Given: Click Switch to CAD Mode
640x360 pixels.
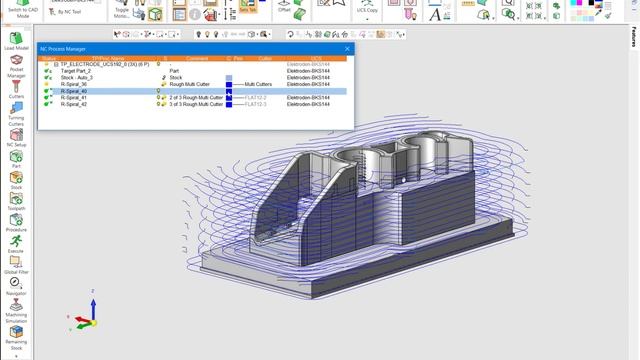Looking at the screenshot, I should click(x=23, y=10).
